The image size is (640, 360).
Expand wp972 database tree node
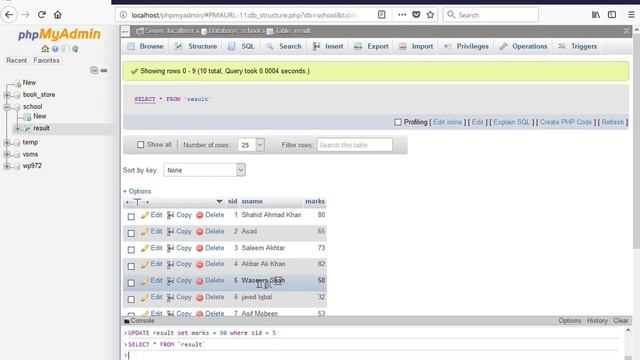pyautogui.click(x=7, y=166)
